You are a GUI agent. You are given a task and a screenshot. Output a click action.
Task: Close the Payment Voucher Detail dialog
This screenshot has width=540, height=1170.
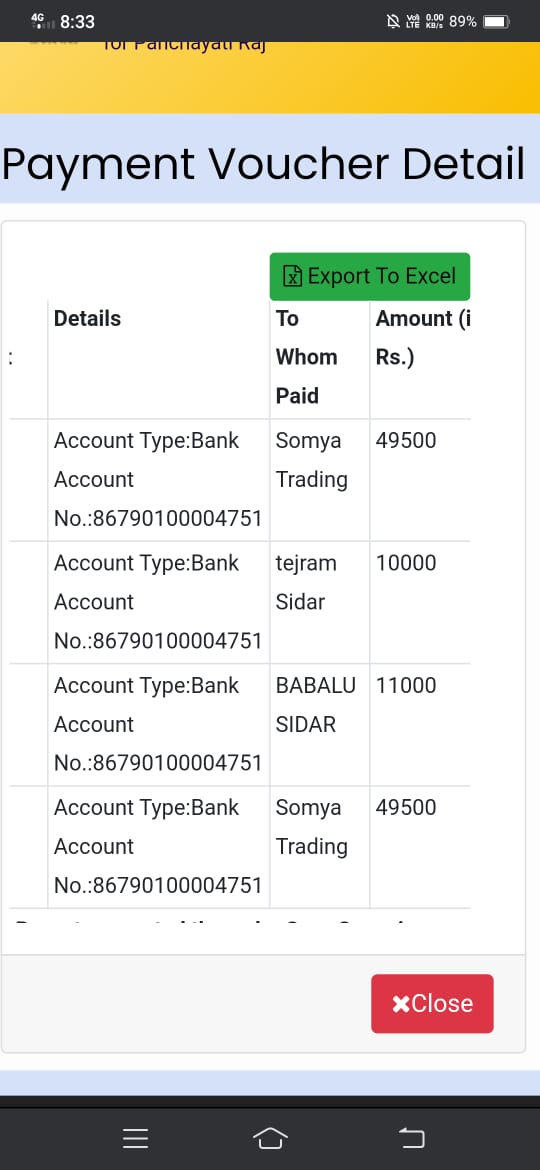coord(432,1003)
